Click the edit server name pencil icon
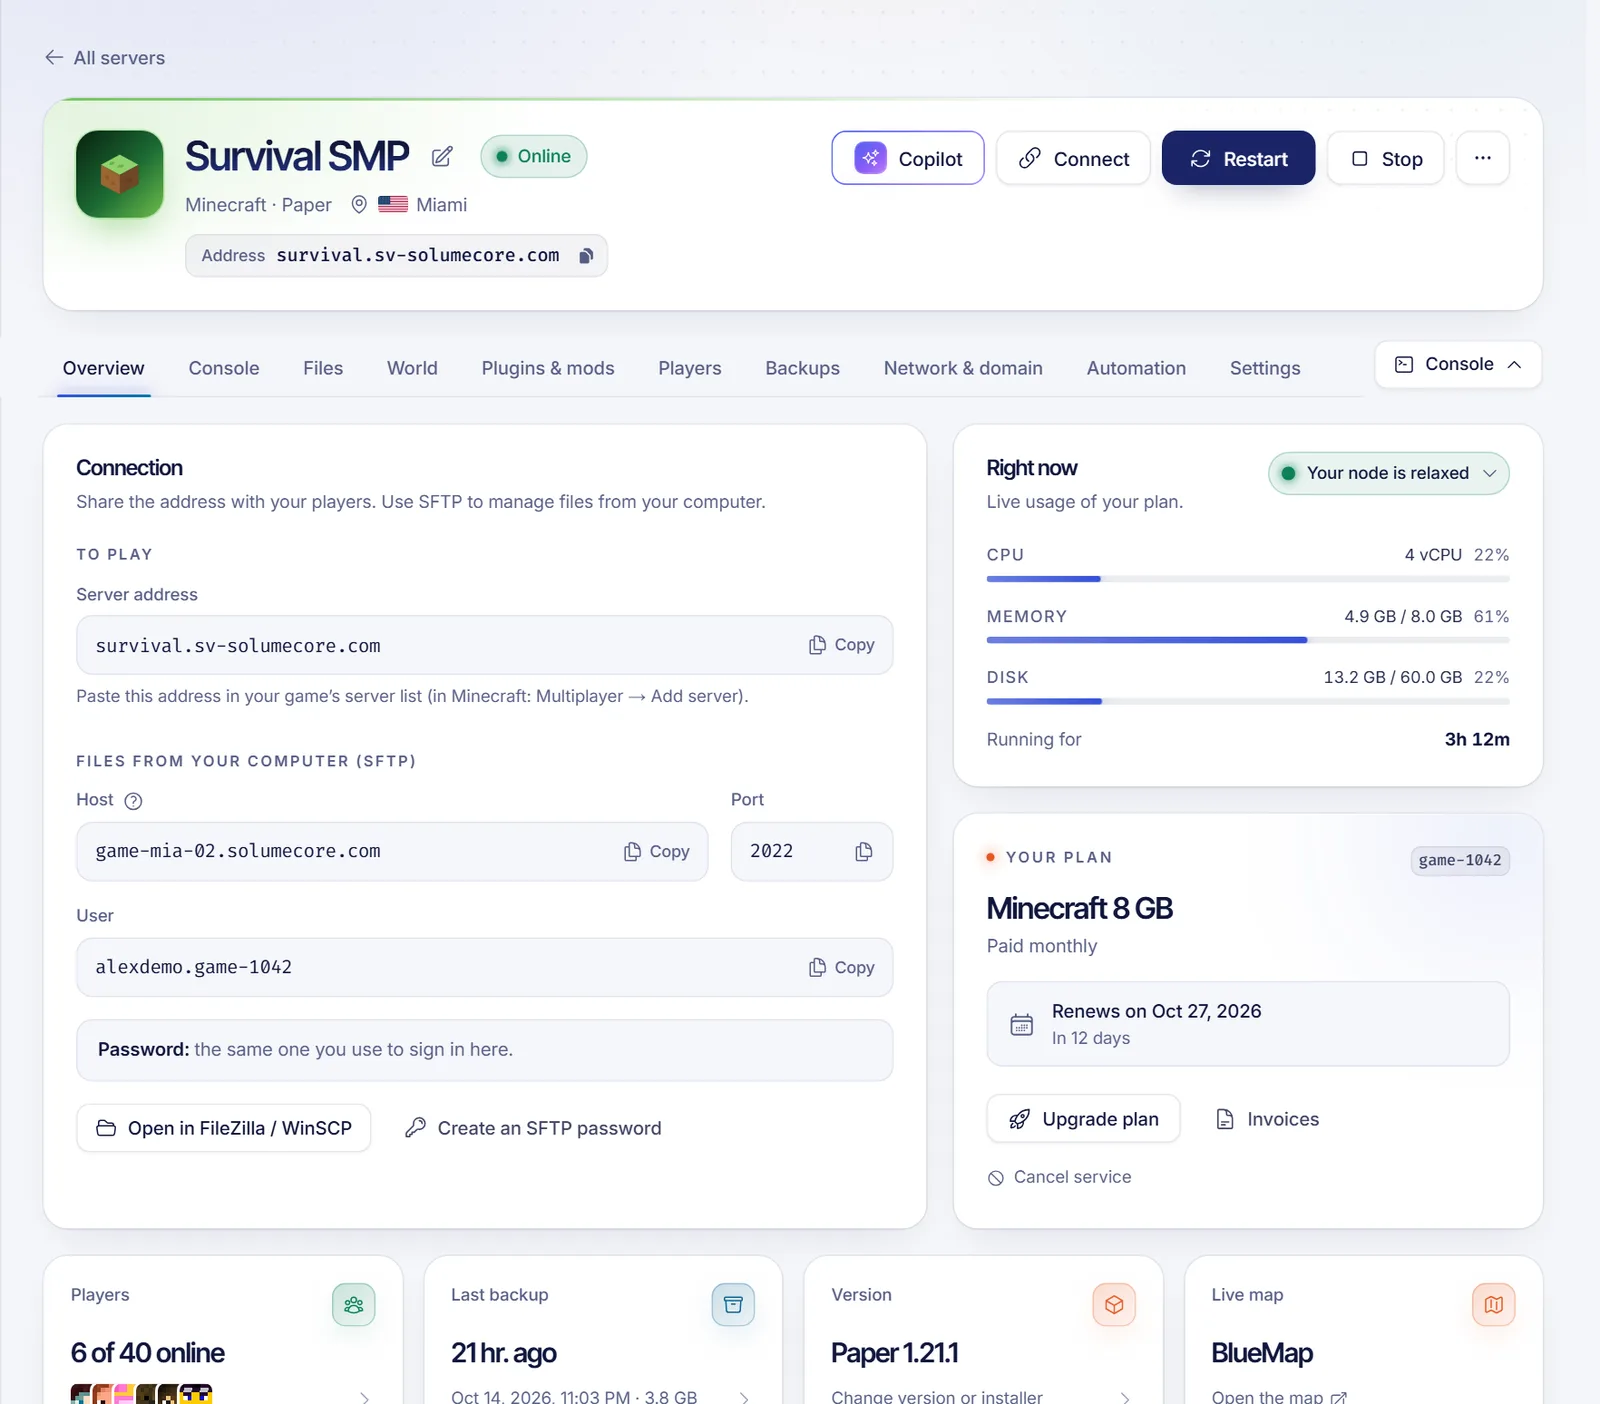This screenshot has width=1600, height=1404. point(442,157)
